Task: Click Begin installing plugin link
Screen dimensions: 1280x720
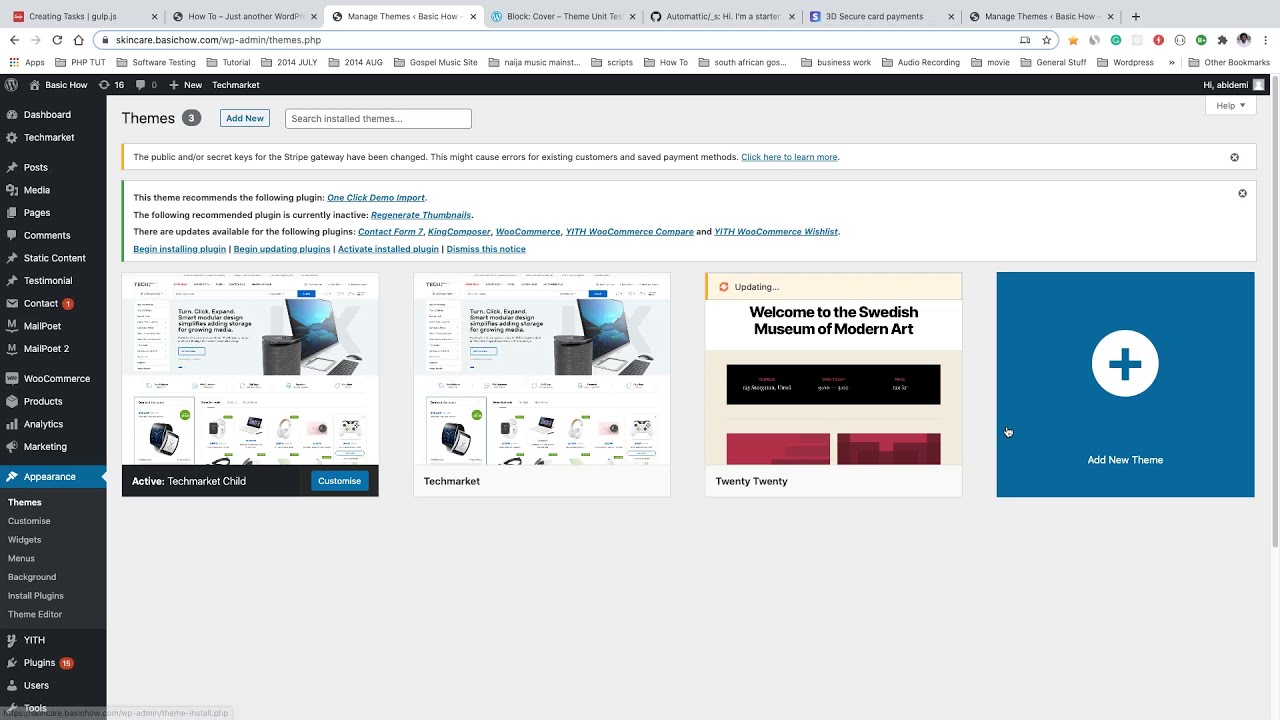Action: [x=179, y=249]
